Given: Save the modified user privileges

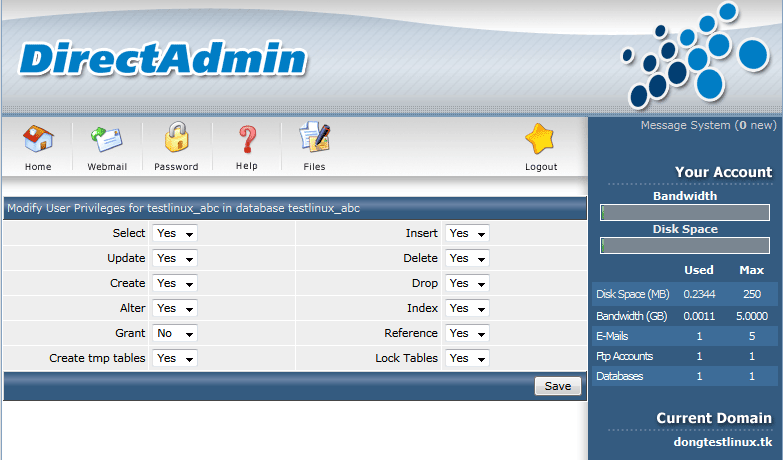Looking at the screenshot, I should coord(558,386).
